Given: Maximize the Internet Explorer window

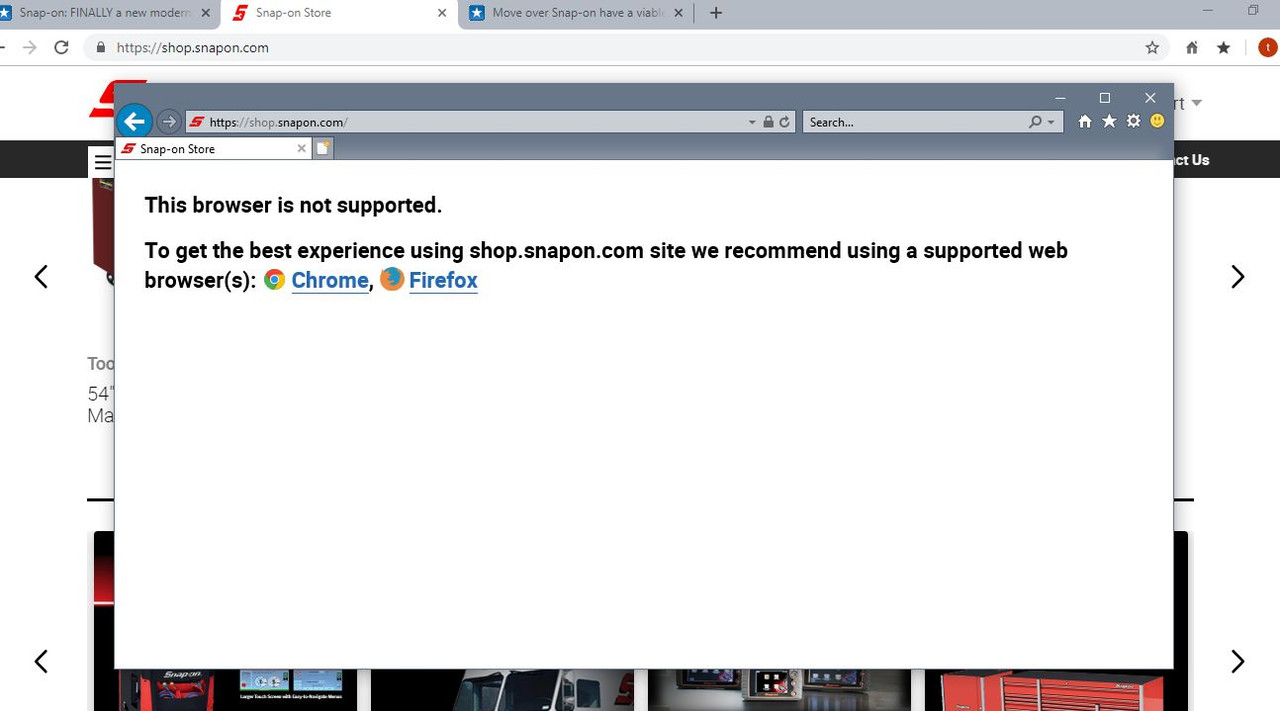Looking at the screenshot, I should tap(1105, 98).
